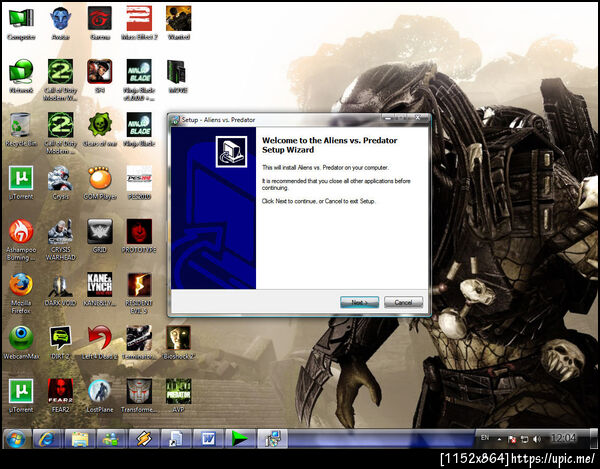Click the setup installer taskbar button
The width and height of the screenshot is (600, 469).
(x=272, y=439)
